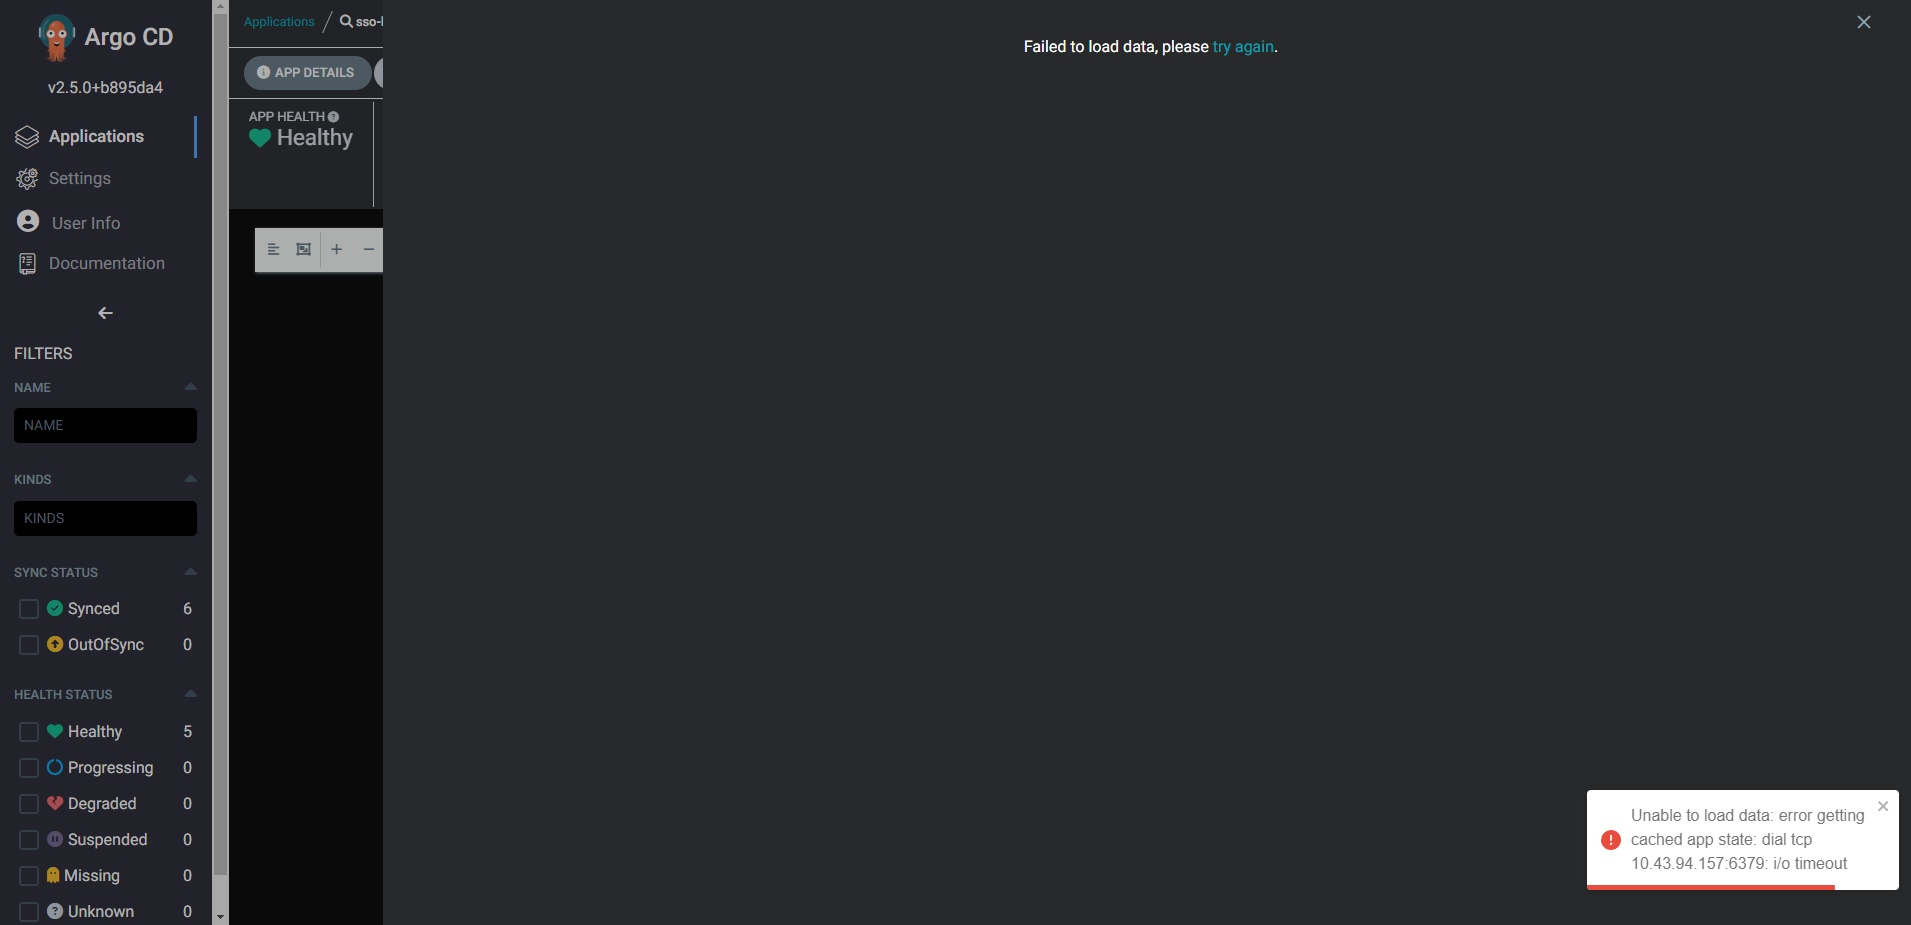The width and height of the screenshot is (1911, 925).
Task: Go back via the Applications breadcrumb
Action: click(x=278, y=21)
